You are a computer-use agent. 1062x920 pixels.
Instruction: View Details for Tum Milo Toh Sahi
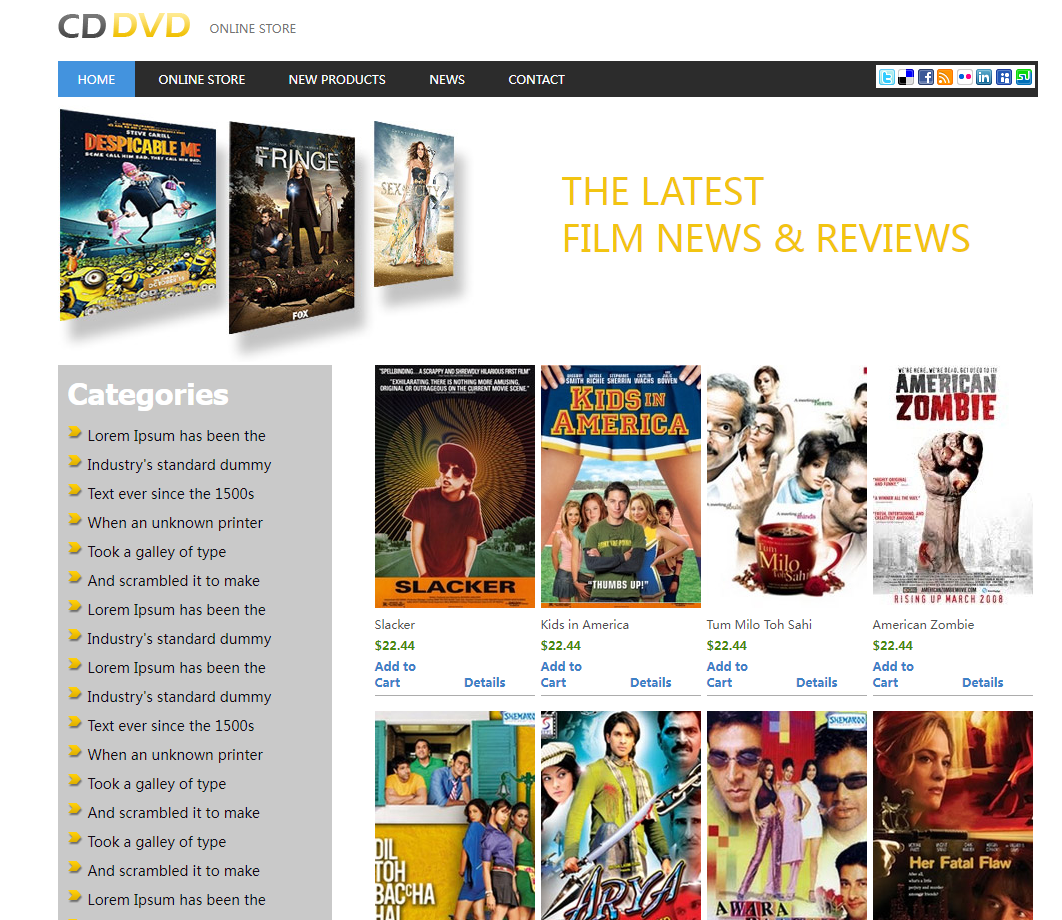click(x=816, y=682)
